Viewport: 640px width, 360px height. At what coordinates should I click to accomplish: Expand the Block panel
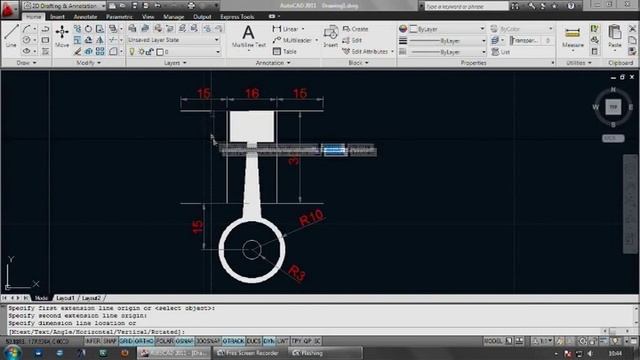[358, 63]
